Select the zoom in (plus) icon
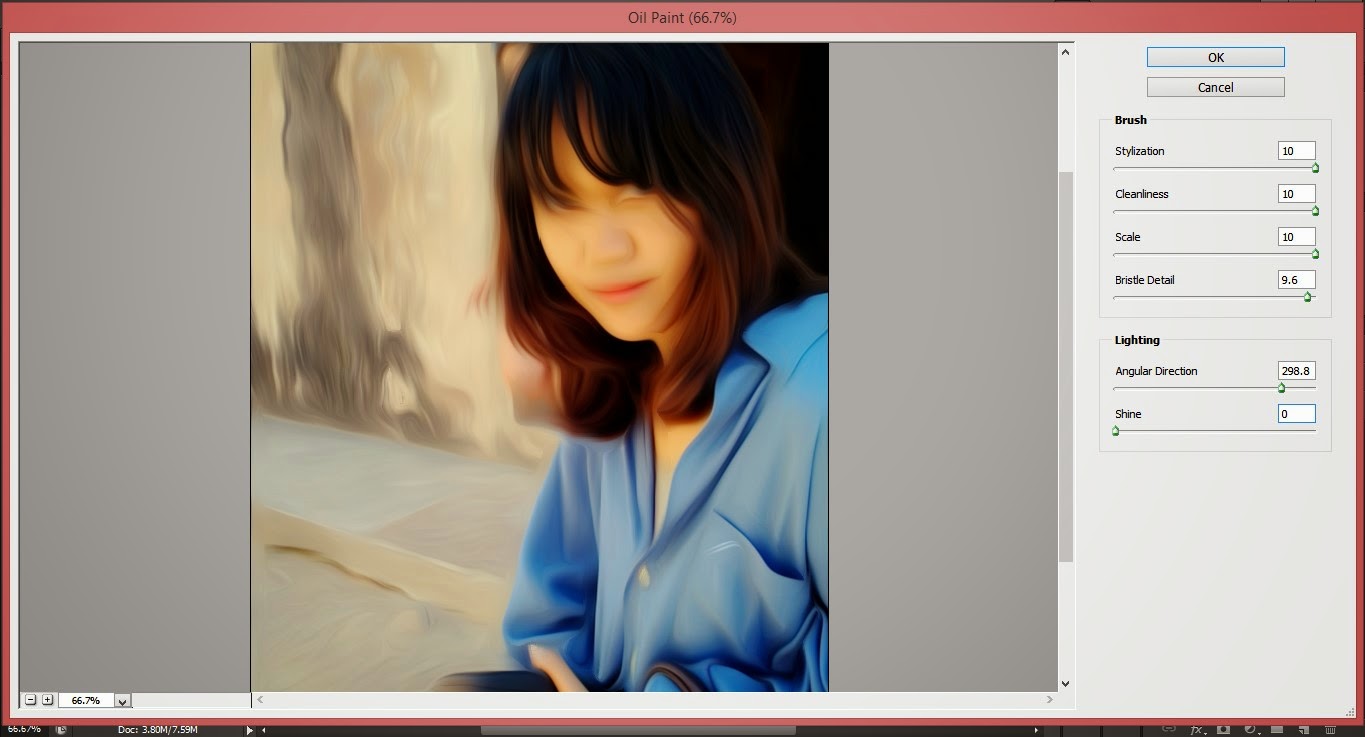Viewport: 1365px width, 737px height. point(47,700)
